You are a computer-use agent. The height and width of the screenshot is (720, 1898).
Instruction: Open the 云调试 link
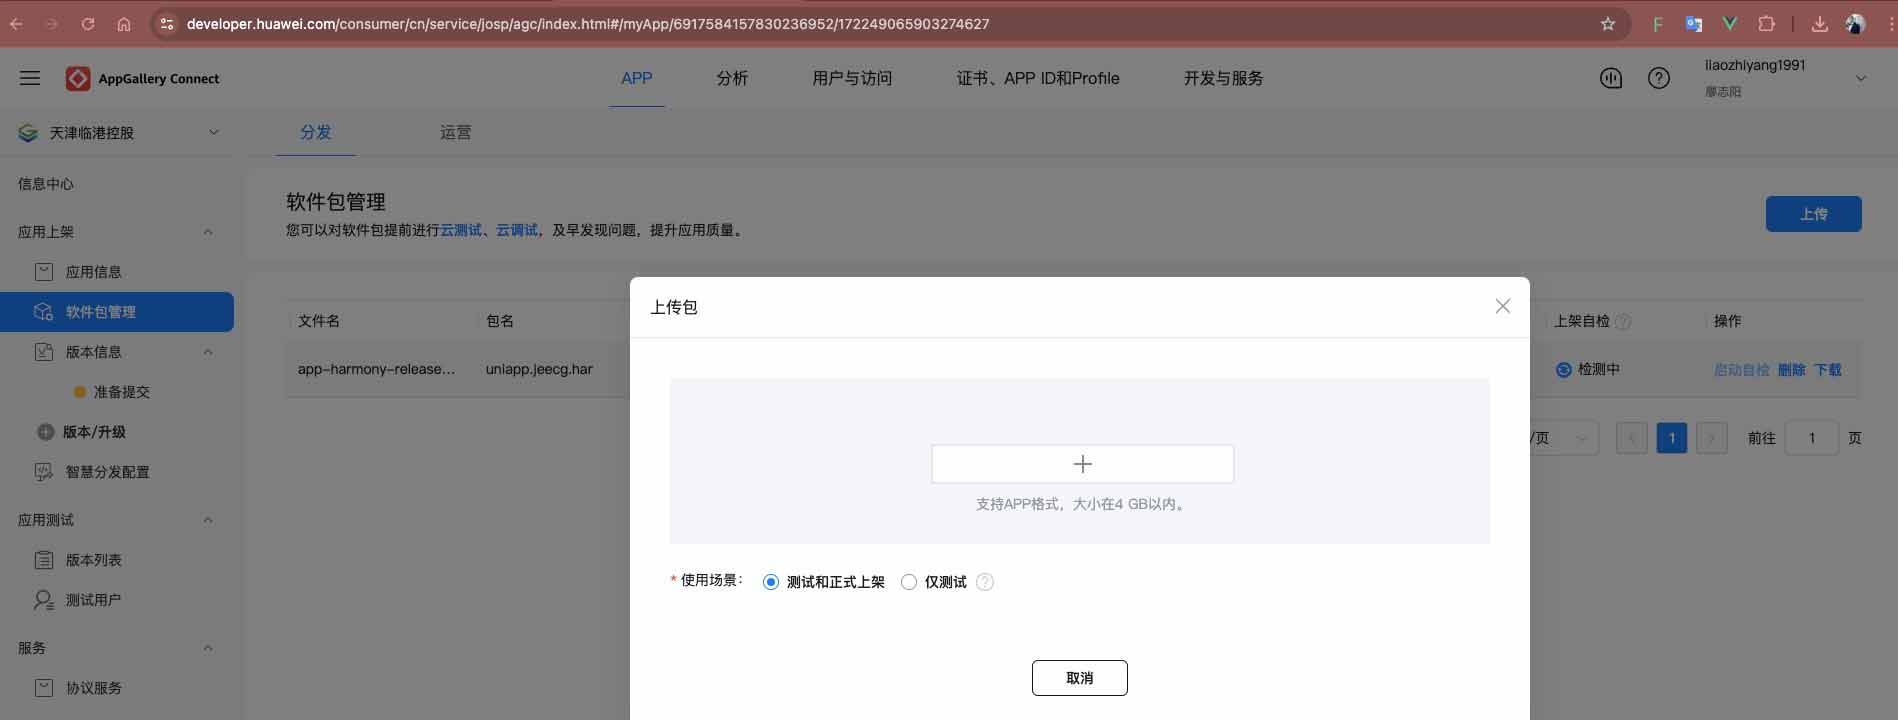click(x=517, y=230)
